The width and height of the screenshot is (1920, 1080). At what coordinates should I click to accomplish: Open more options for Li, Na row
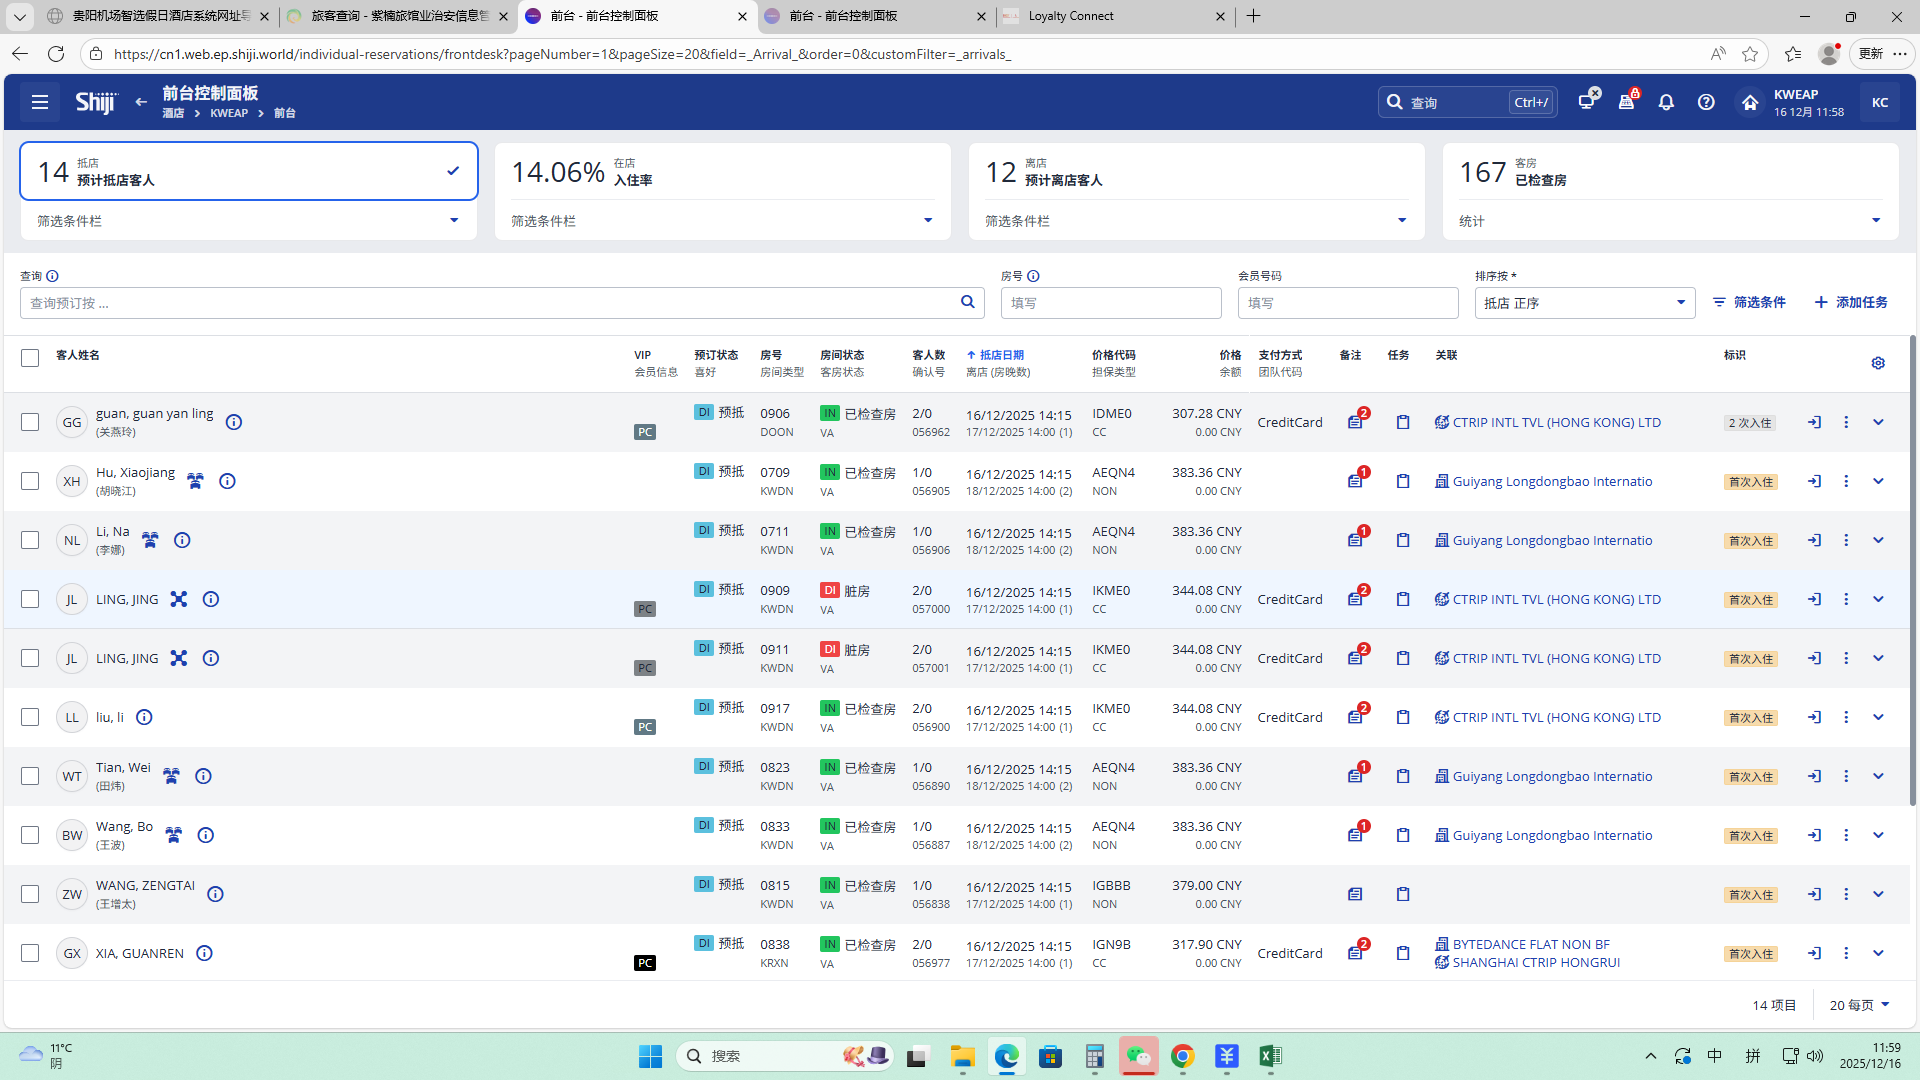click(1846, 540)
